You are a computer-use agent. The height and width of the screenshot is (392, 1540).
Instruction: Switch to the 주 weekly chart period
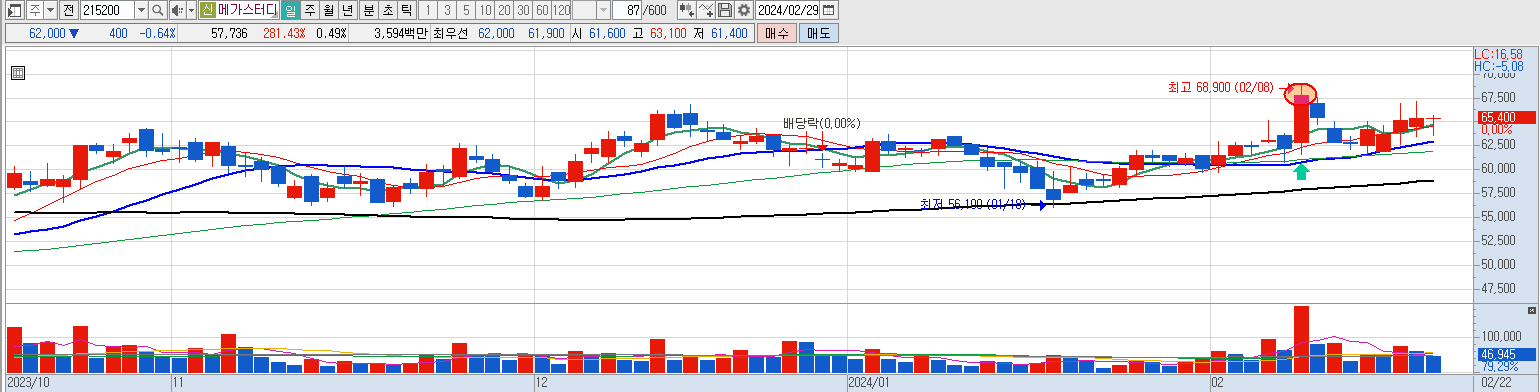pos(309,10)
